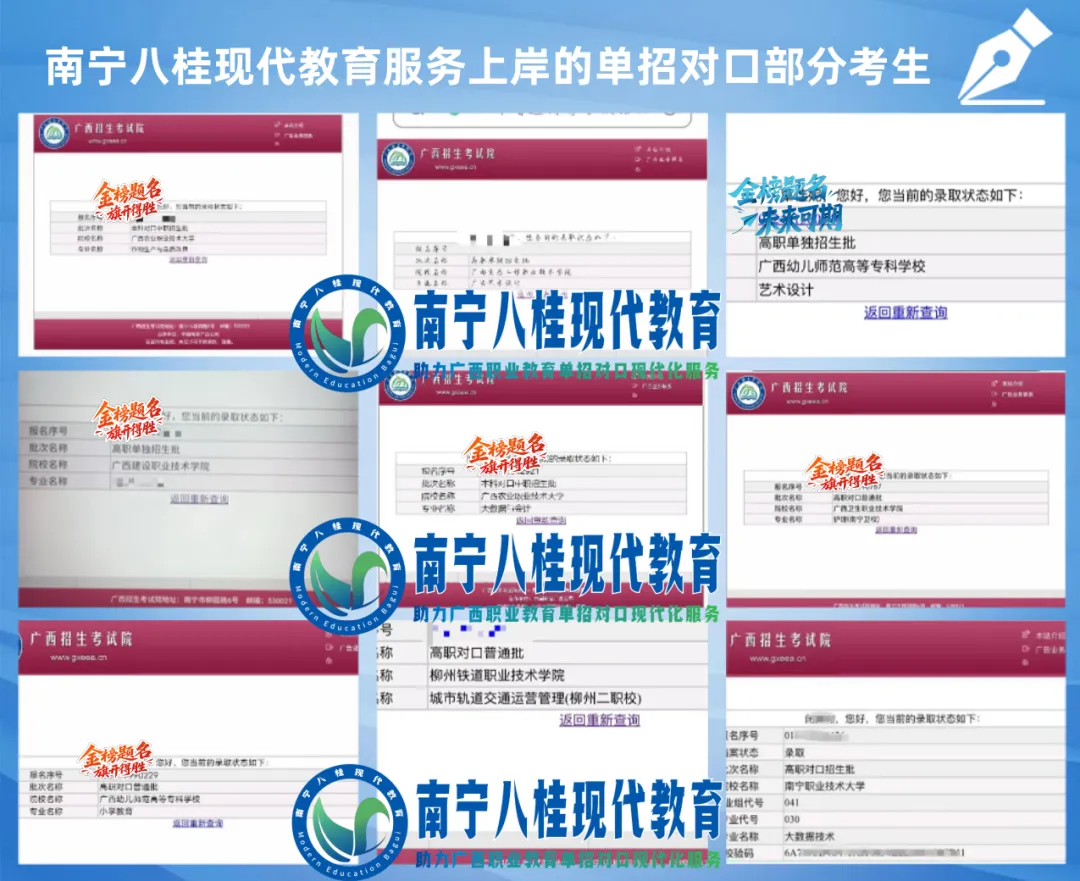Click the 录取 status value
Viewport: 1080px width, 881px height.
click(x=795, y=753)
